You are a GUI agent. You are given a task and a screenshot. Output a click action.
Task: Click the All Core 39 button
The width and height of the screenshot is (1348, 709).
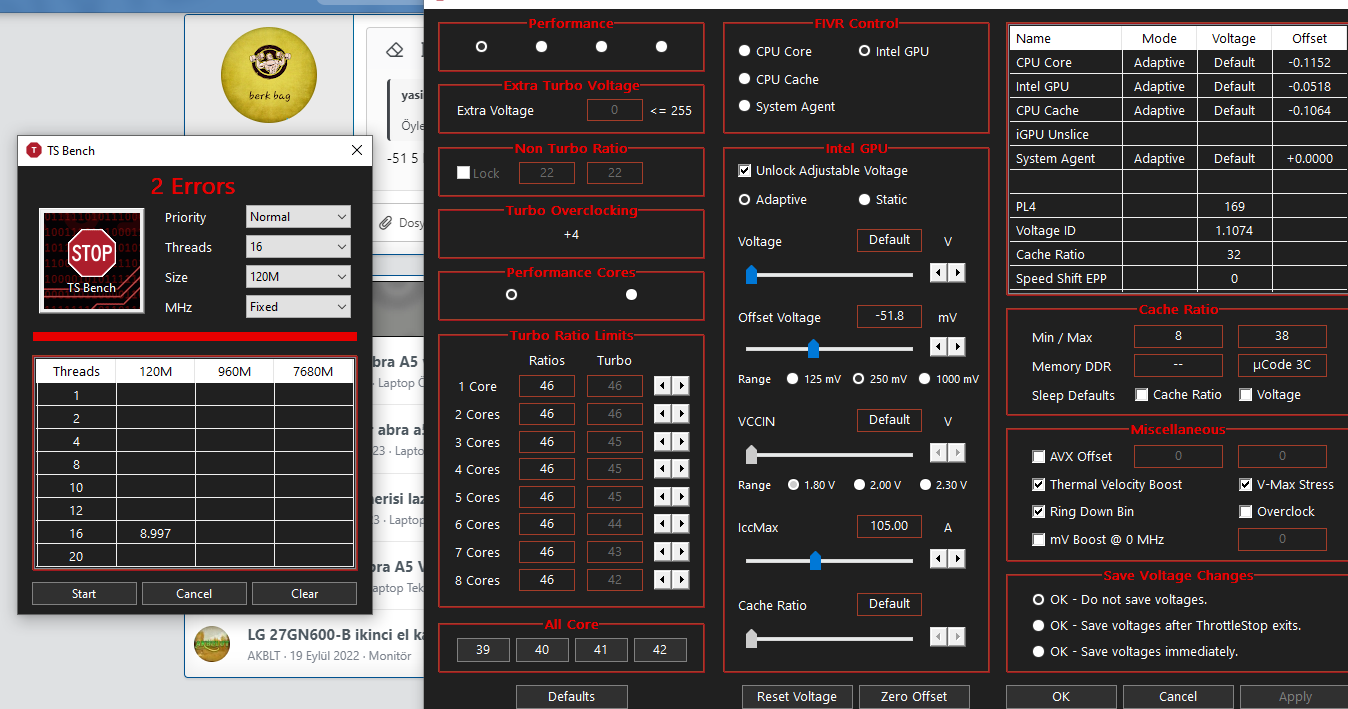pyautogui.click(x=483, y=650)
